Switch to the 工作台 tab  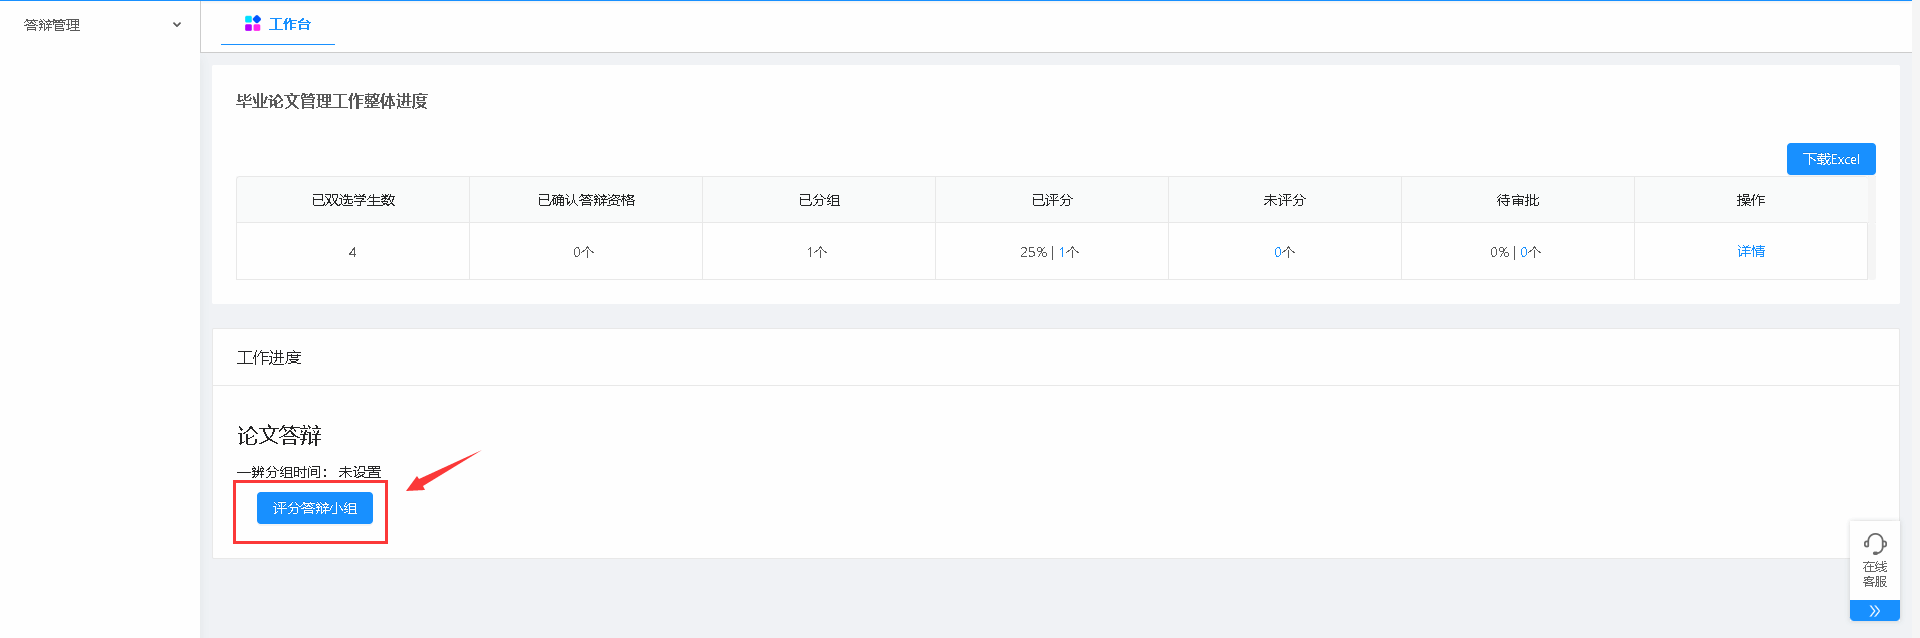[x=278, y=24]
